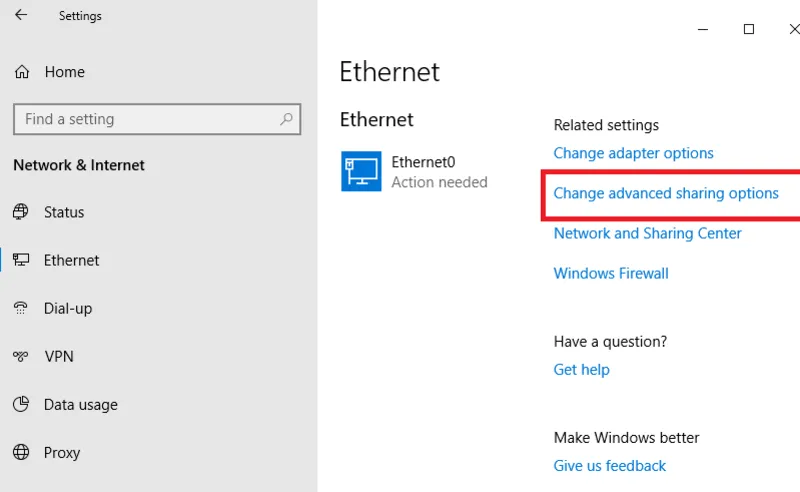
Task: Click the blue Ethernet0 adapter icon
Action: pos(361,171)
